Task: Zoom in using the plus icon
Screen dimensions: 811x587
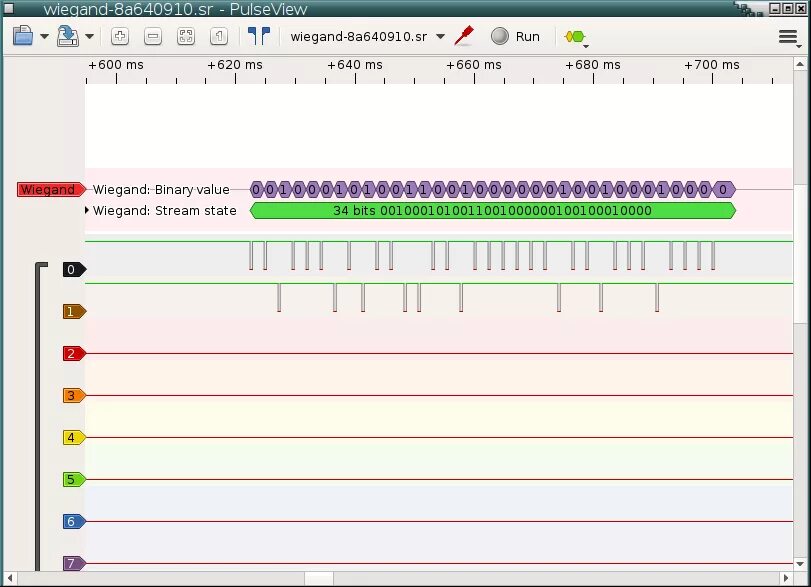Action: pos(120,36)
